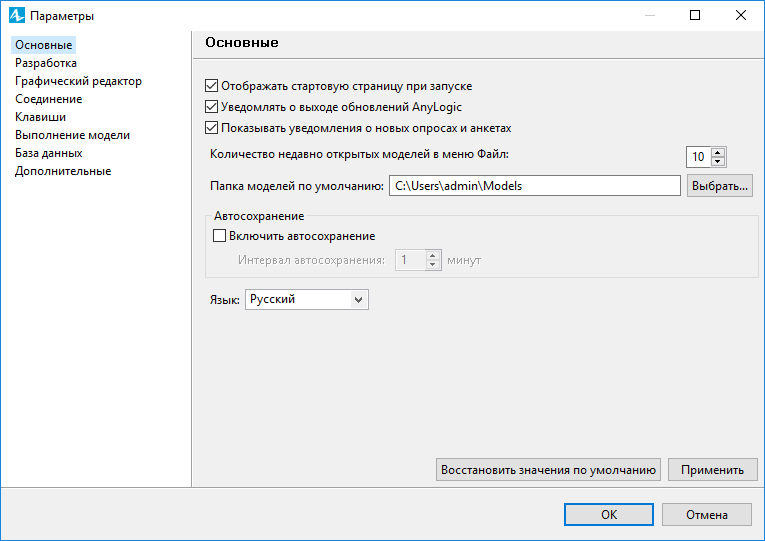
Task: Go to Соединение settings section
Action: 49,99
